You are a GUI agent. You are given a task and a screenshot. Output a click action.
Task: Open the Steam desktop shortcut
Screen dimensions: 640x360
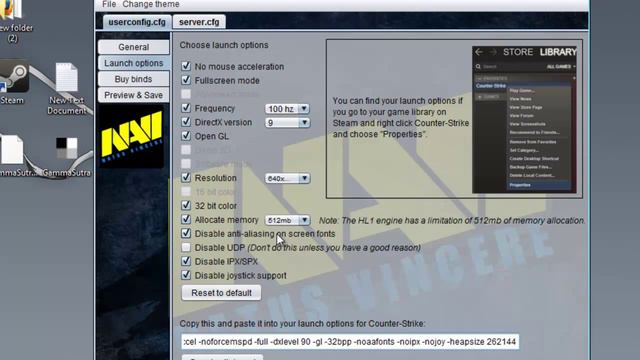tap(13, 83)
